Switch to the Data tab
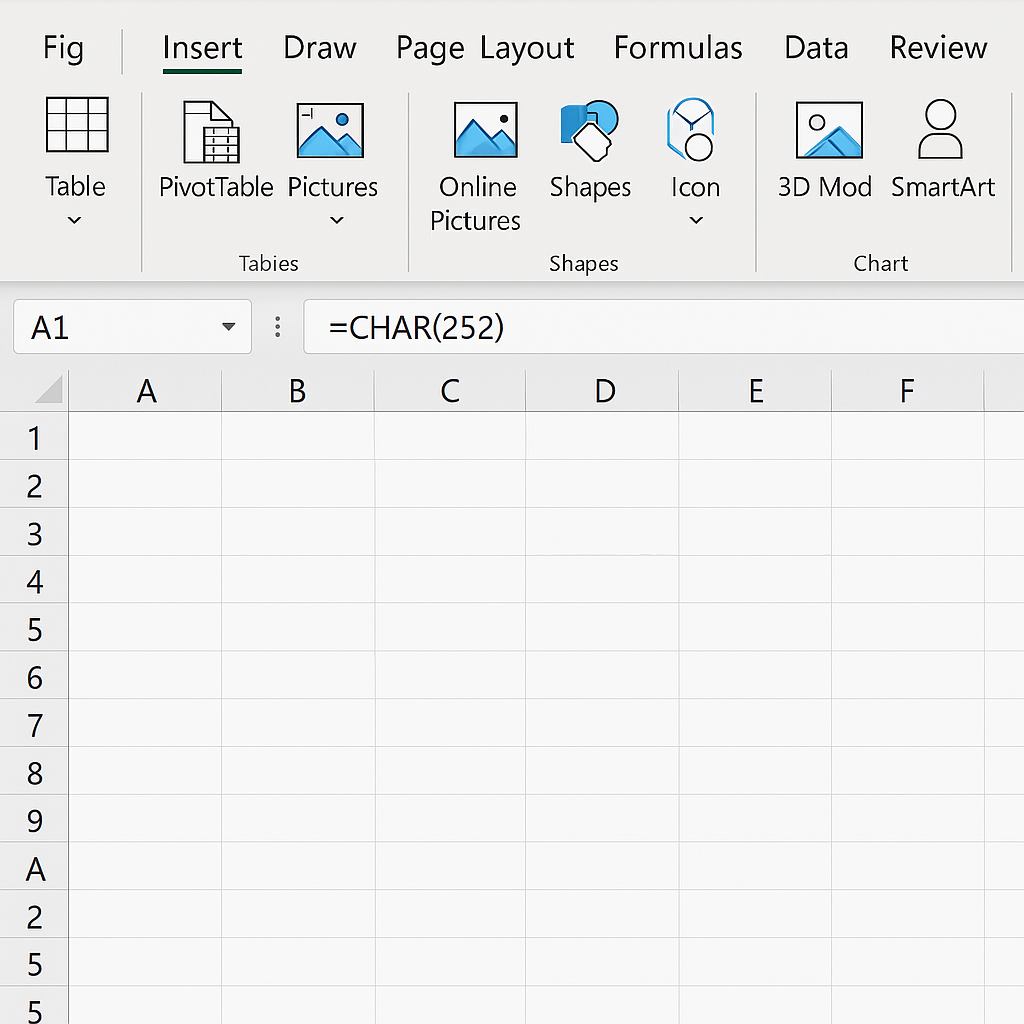1024x1024 pixels. (x=816, y=48)
